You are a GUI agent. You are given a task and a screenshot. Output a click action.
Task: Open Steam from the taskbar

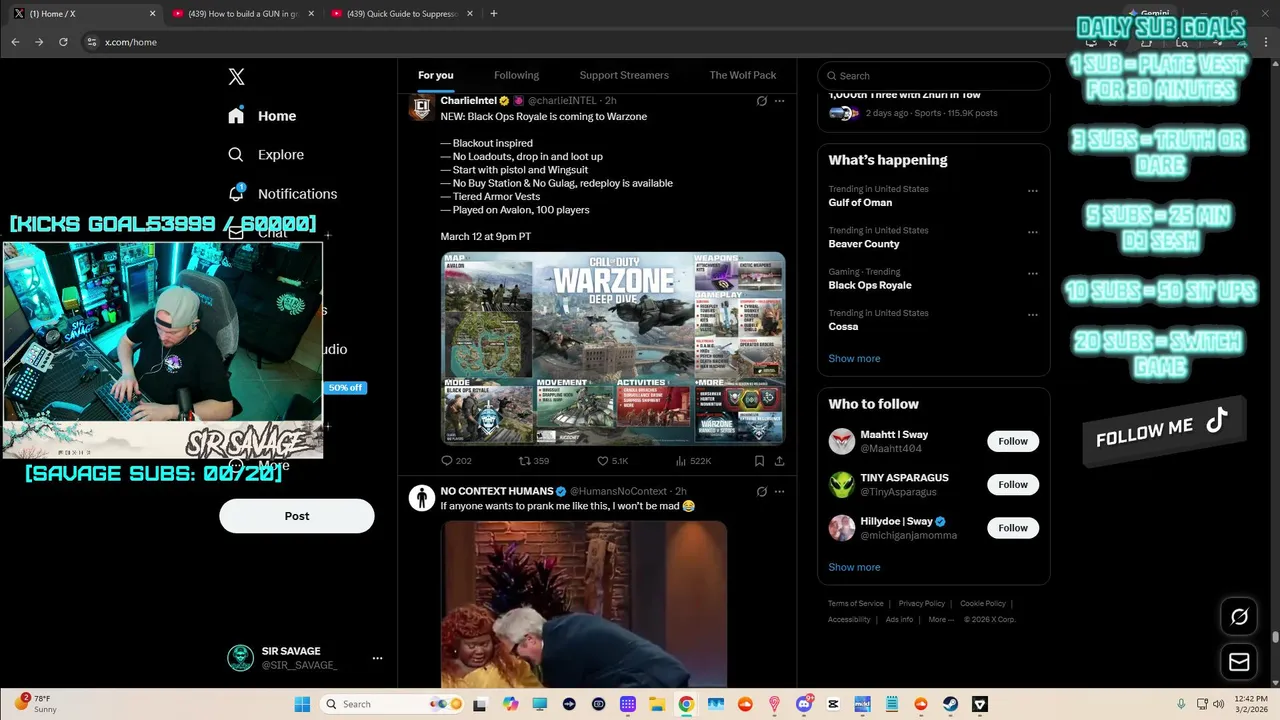tap(951, 704)
